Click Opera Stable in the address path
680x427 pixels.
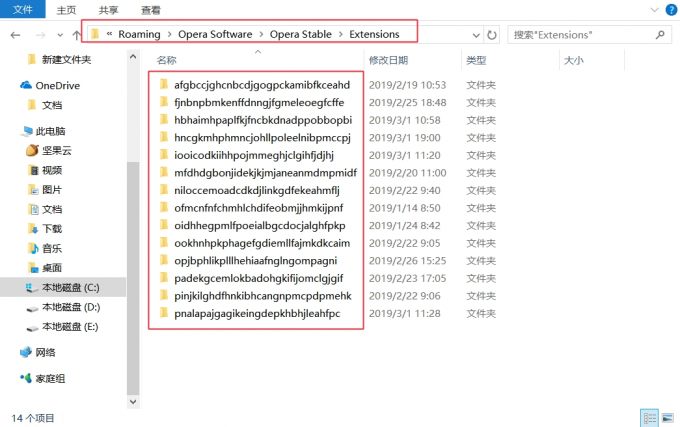[301, 34]
